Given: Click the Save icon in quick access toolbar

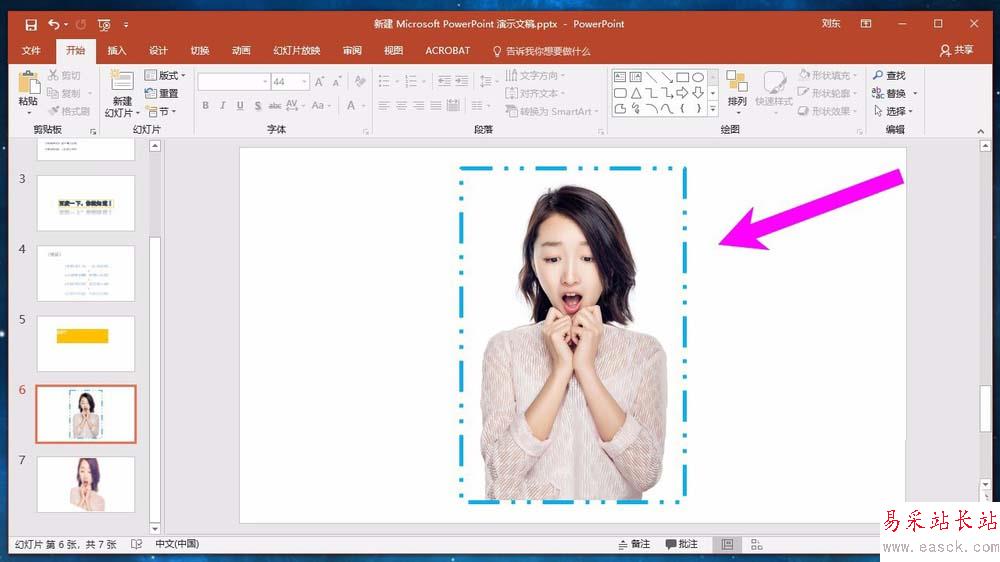Looking at the screenshot, I should coord(31,24).
